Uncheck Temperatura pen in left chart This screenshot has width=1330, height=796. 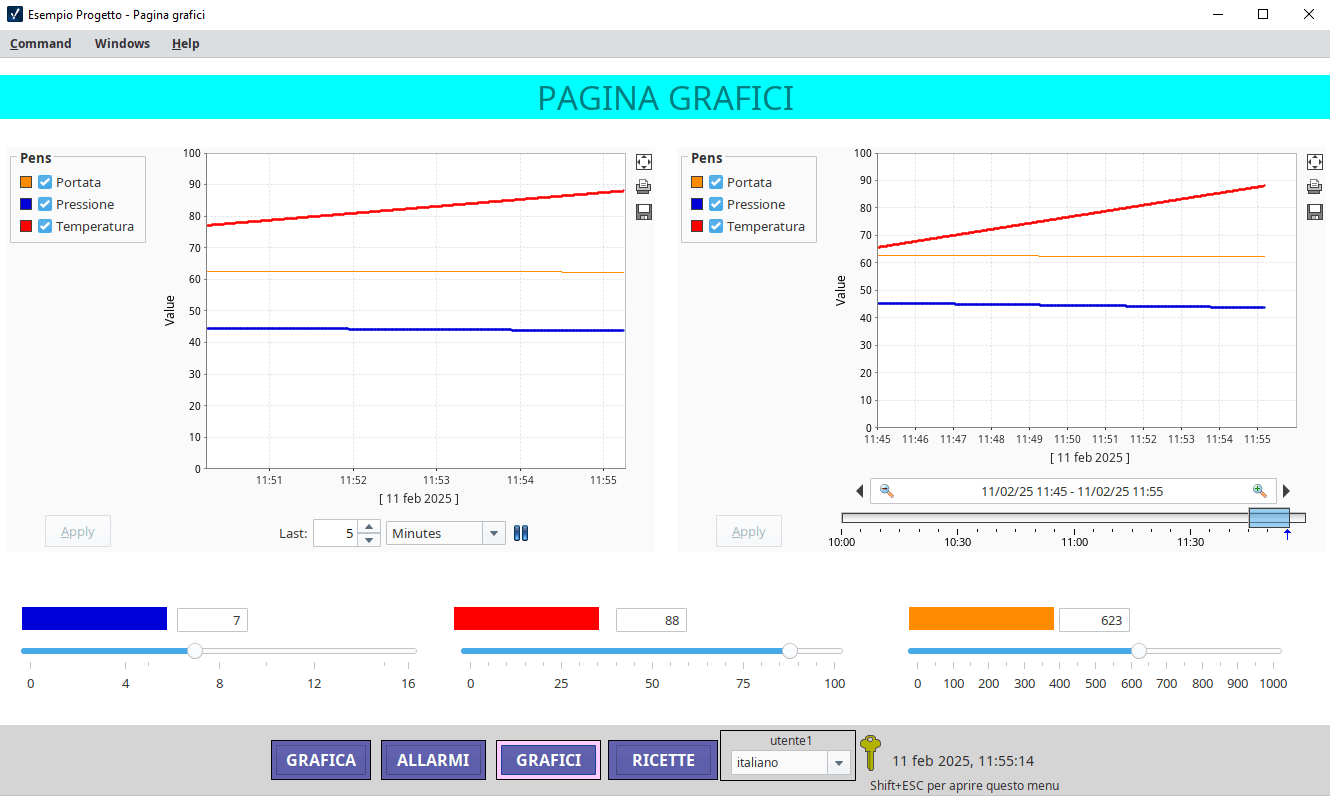point(45,226)
